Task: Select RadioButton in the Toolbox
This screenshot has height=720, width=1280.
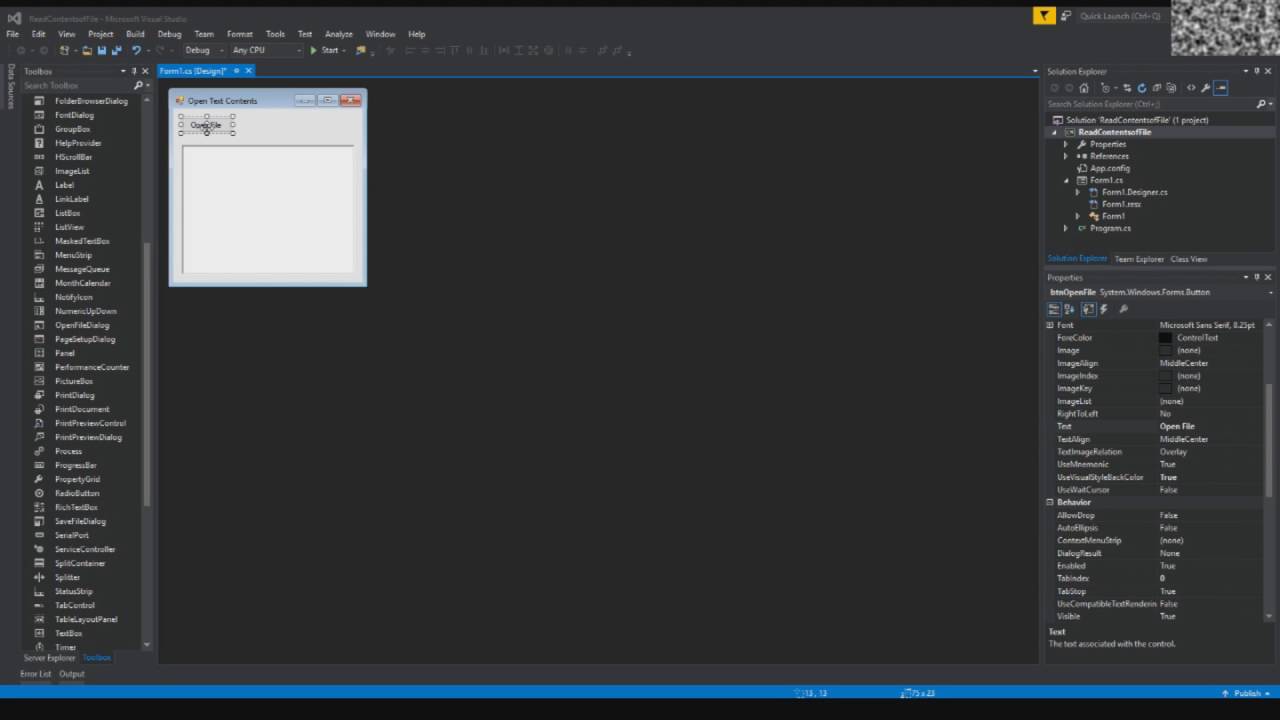Action: 77,493
